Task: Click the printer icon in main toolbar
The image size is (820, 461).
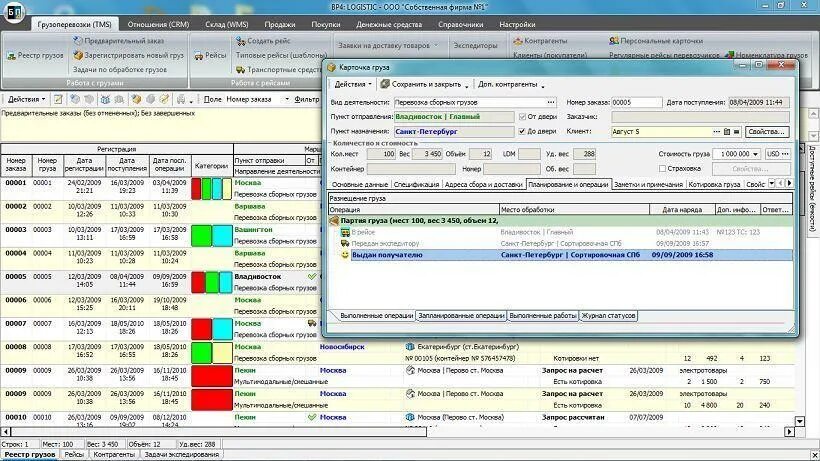Action: click(x=181, y=99)
